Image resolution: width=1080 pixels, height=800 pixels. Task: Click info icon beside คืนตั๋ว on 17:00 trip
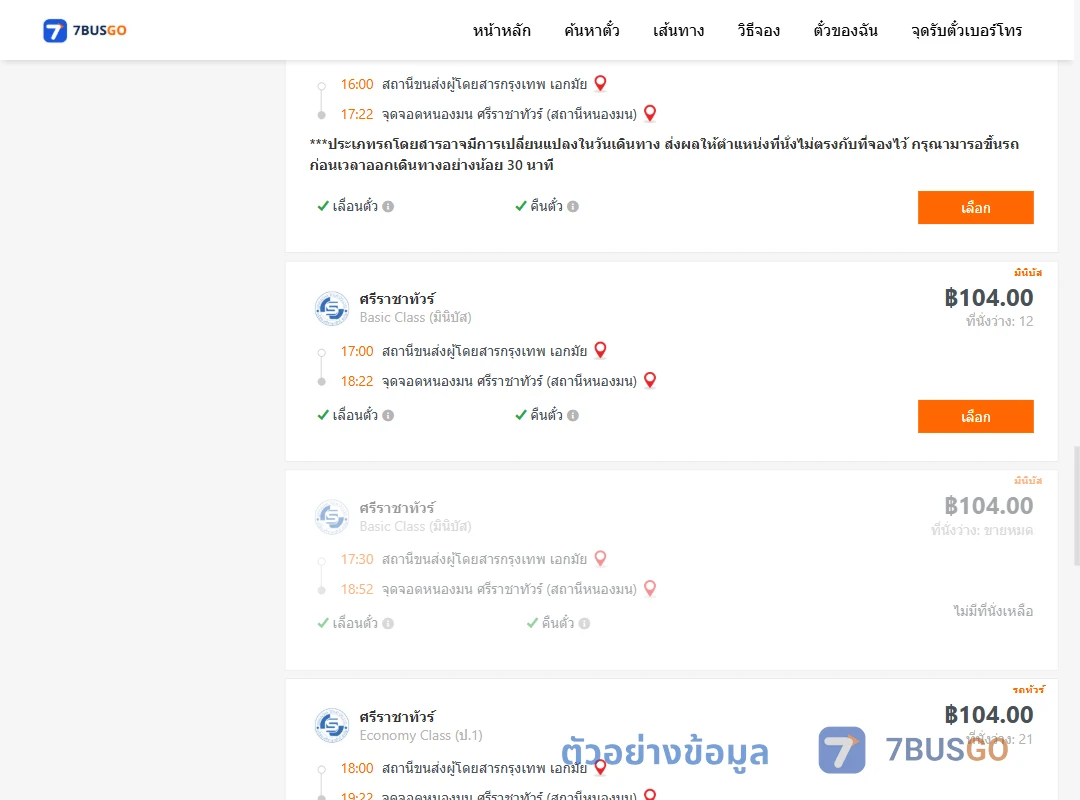coord(573,415)
